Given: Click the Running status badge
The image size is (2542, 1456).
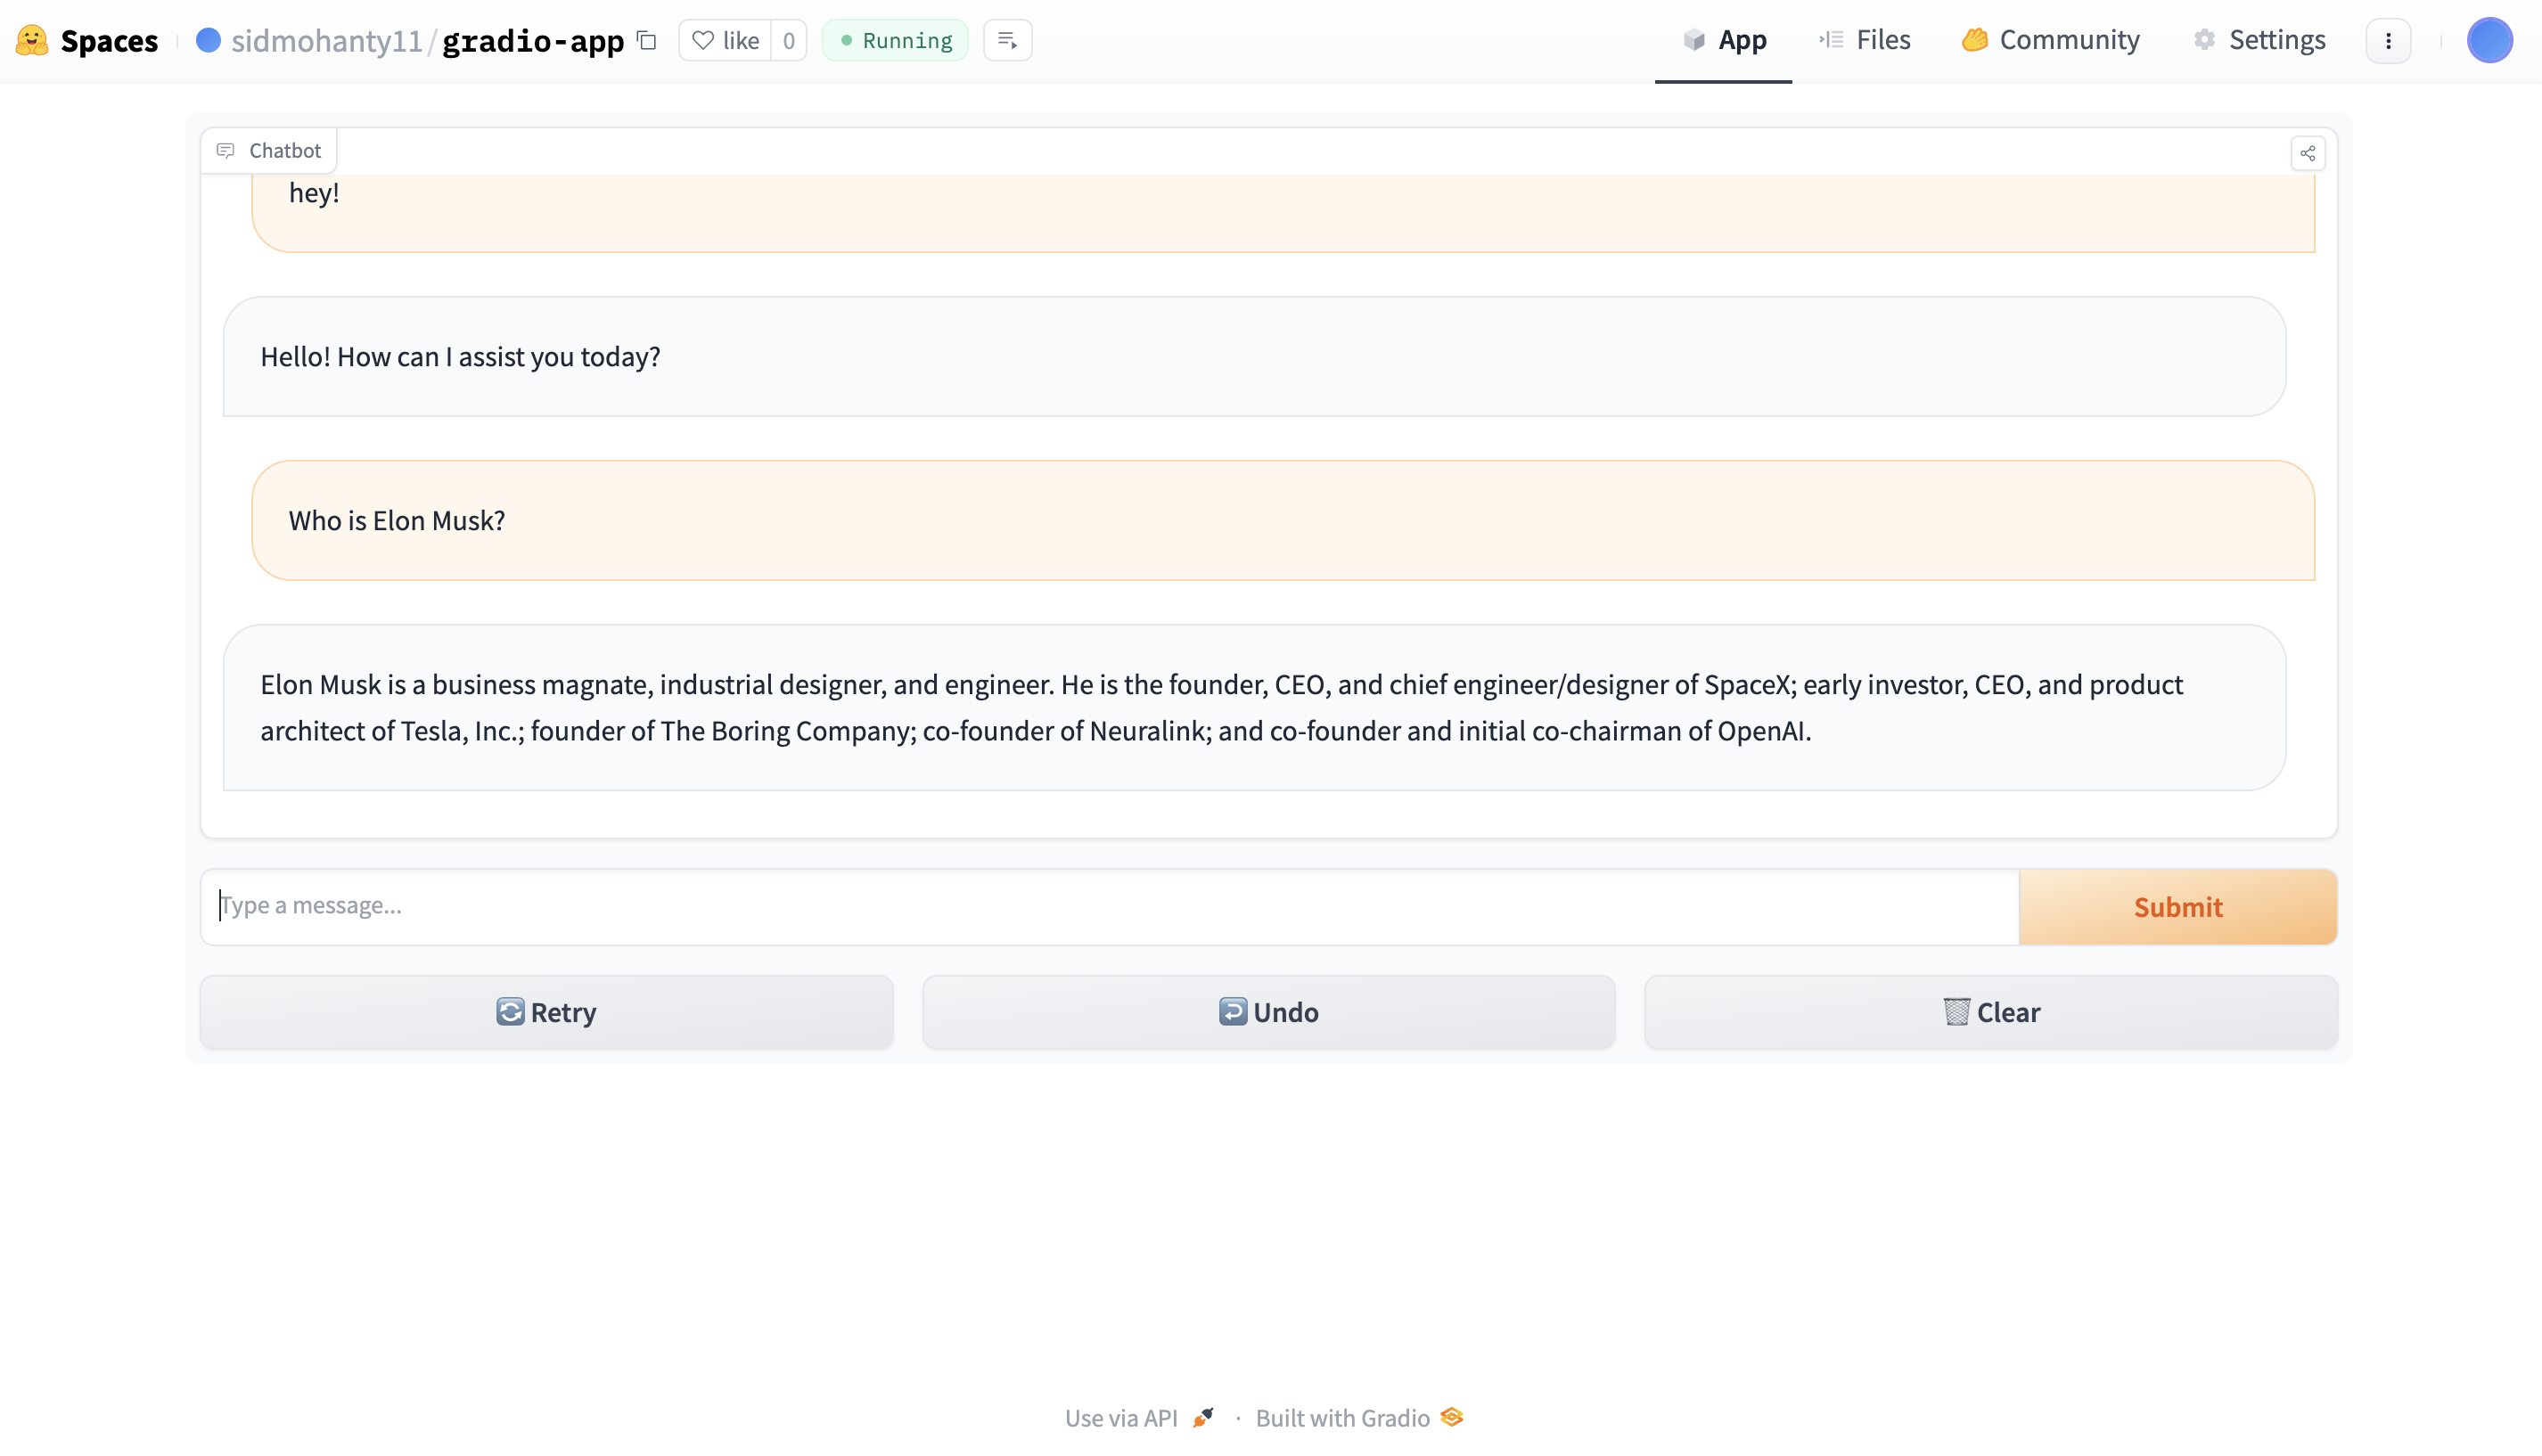Looking at the screenshot, I should 895,40.
